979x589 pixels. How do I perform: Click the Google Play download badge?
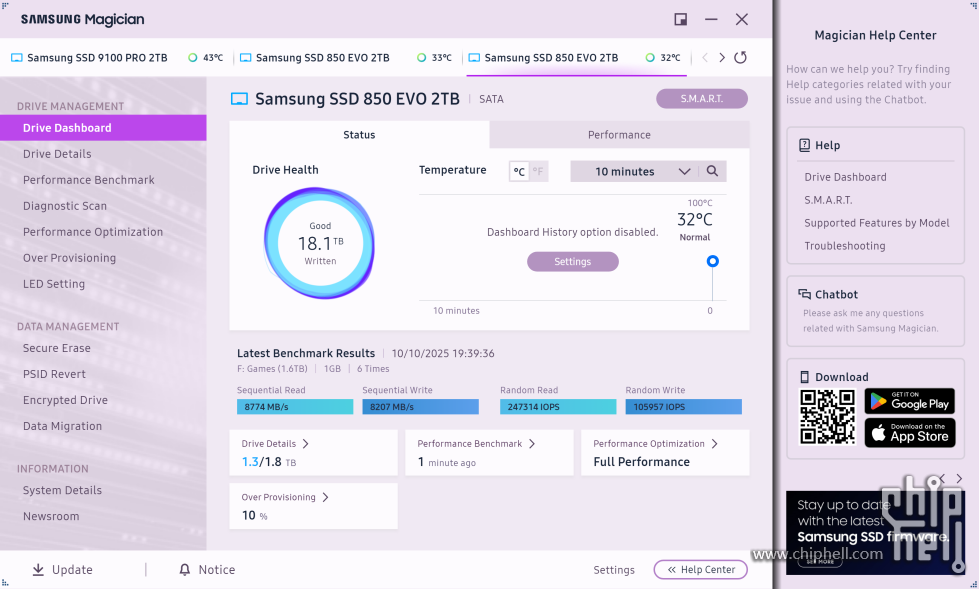click(x=909, y=401)
